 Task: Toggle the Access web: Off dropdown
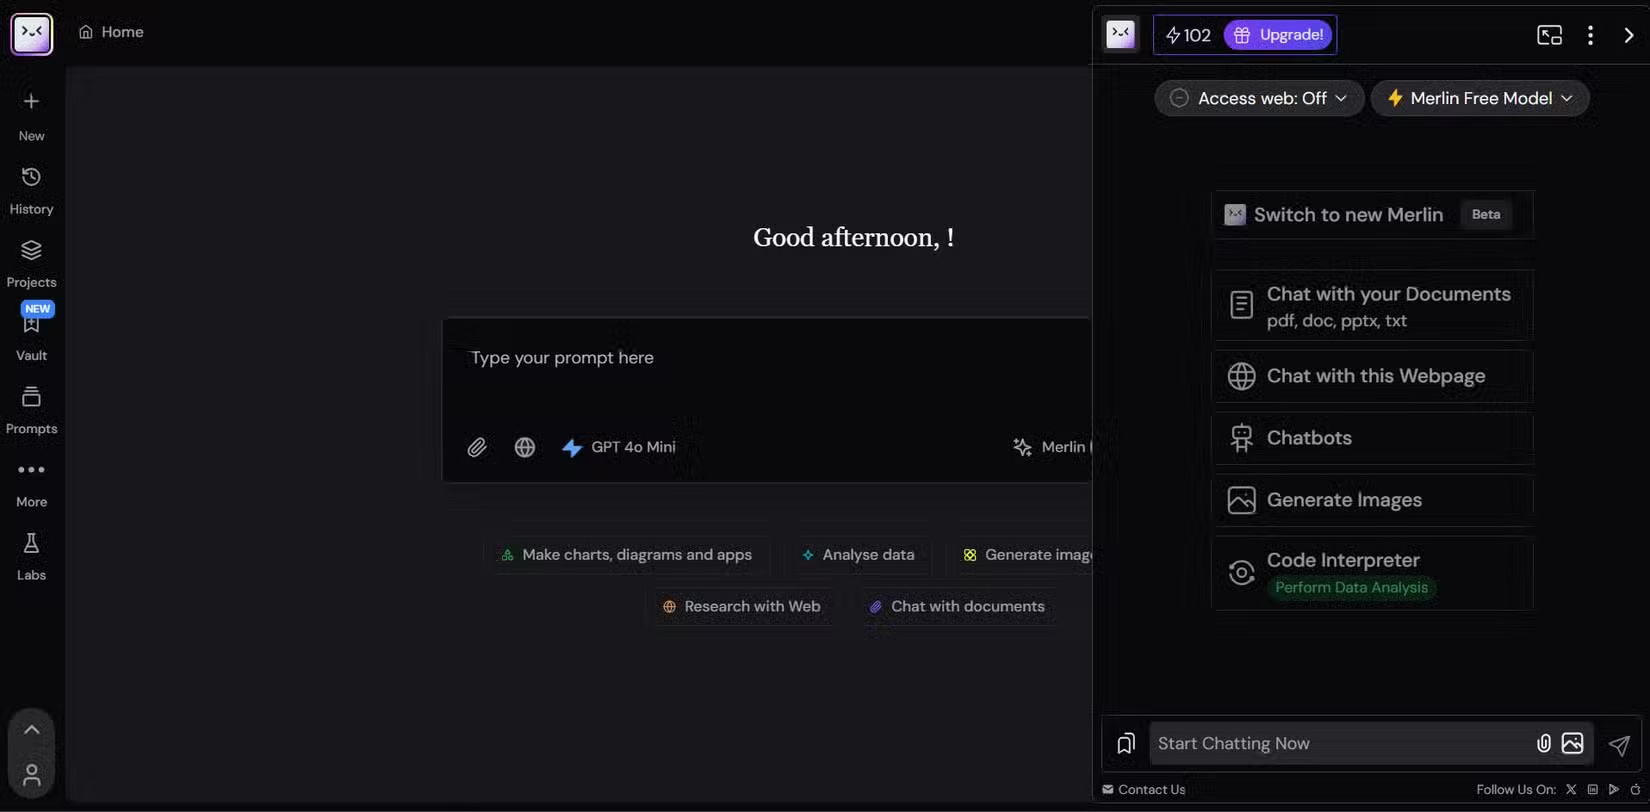1259,98
